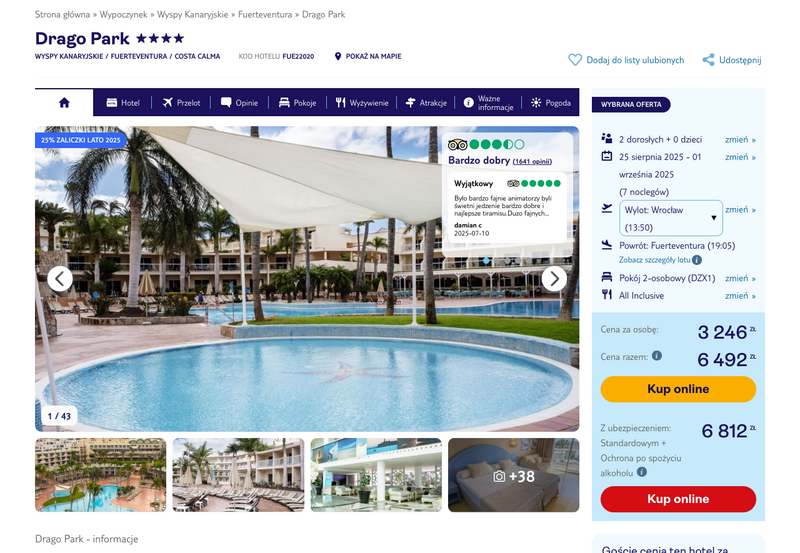This screenshot has width=800, height=553.
Task: Click the heart favorites icon
Action: point(575,60)
